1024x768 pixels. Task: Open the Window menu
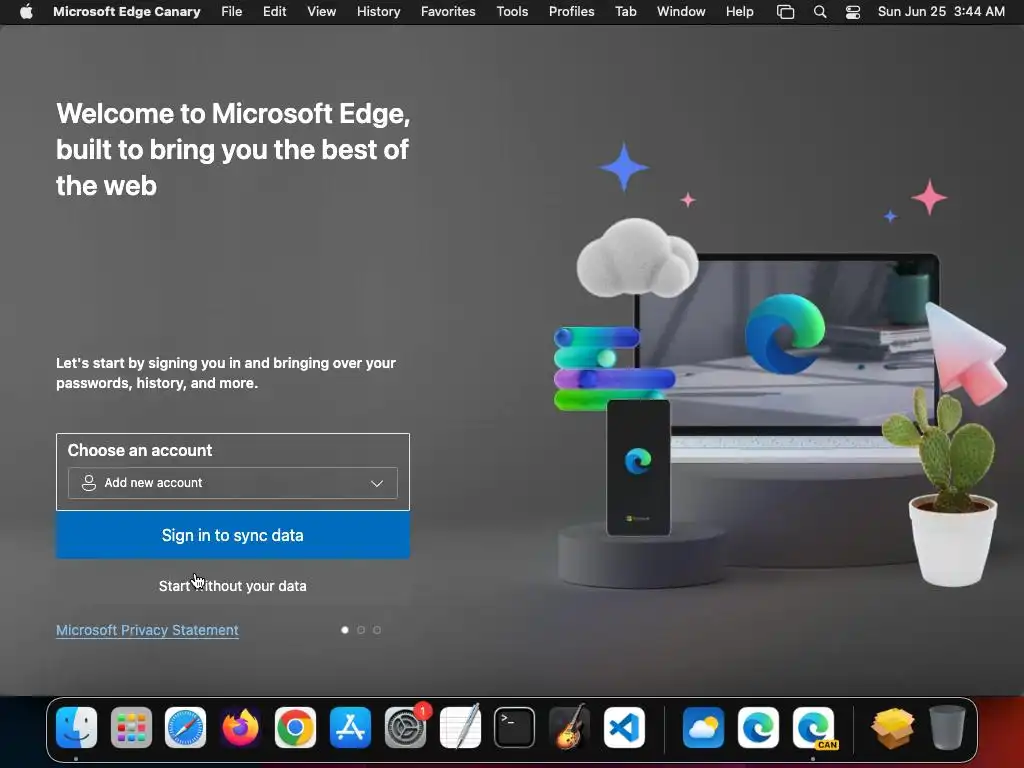681,12
